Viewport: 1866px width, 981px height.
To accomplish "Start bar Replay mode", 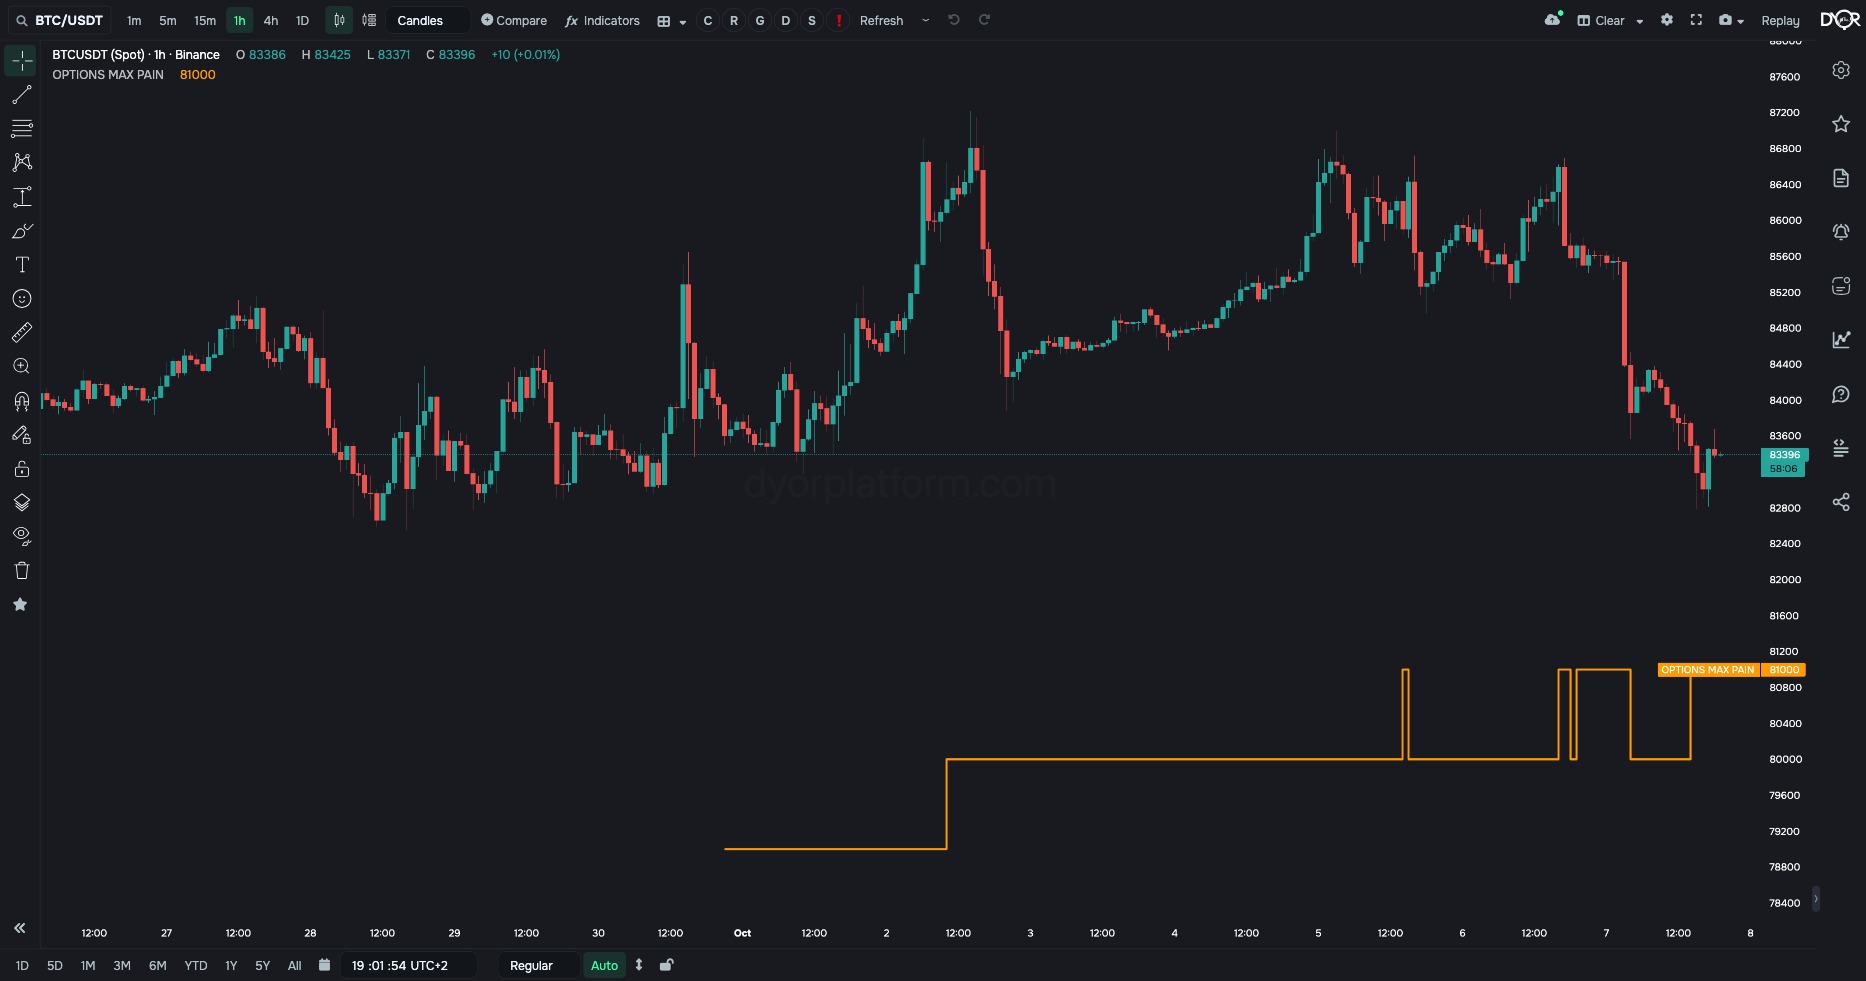I will click(1780, 21).
